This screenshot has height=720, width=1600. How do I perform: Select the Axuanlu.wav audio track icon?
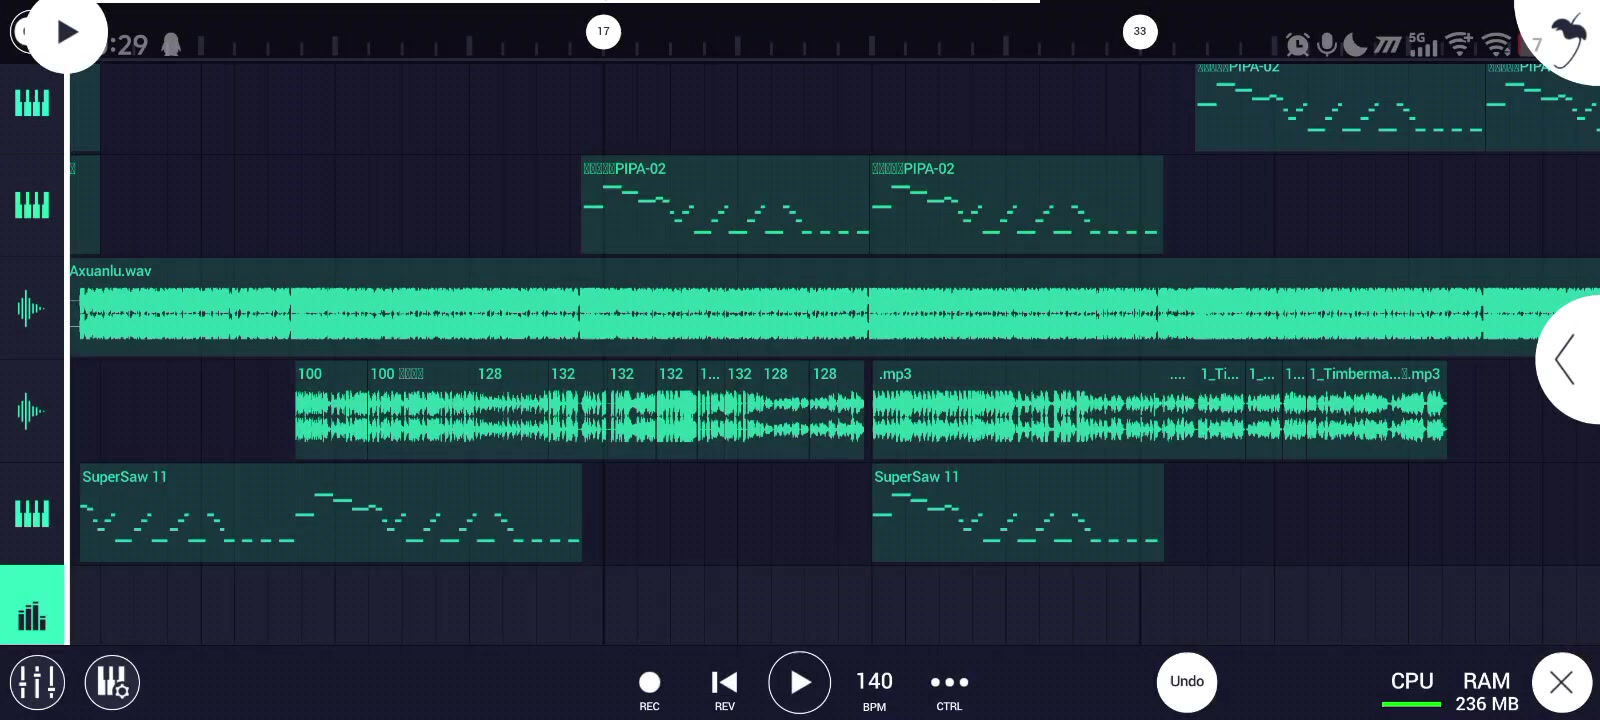(32, 308)
